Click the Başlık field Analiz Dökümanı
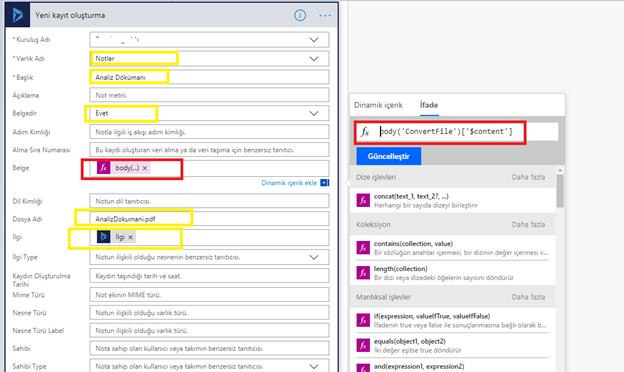Image resolution: width=624 pixels, height=372 pixels. click(209, 77)
